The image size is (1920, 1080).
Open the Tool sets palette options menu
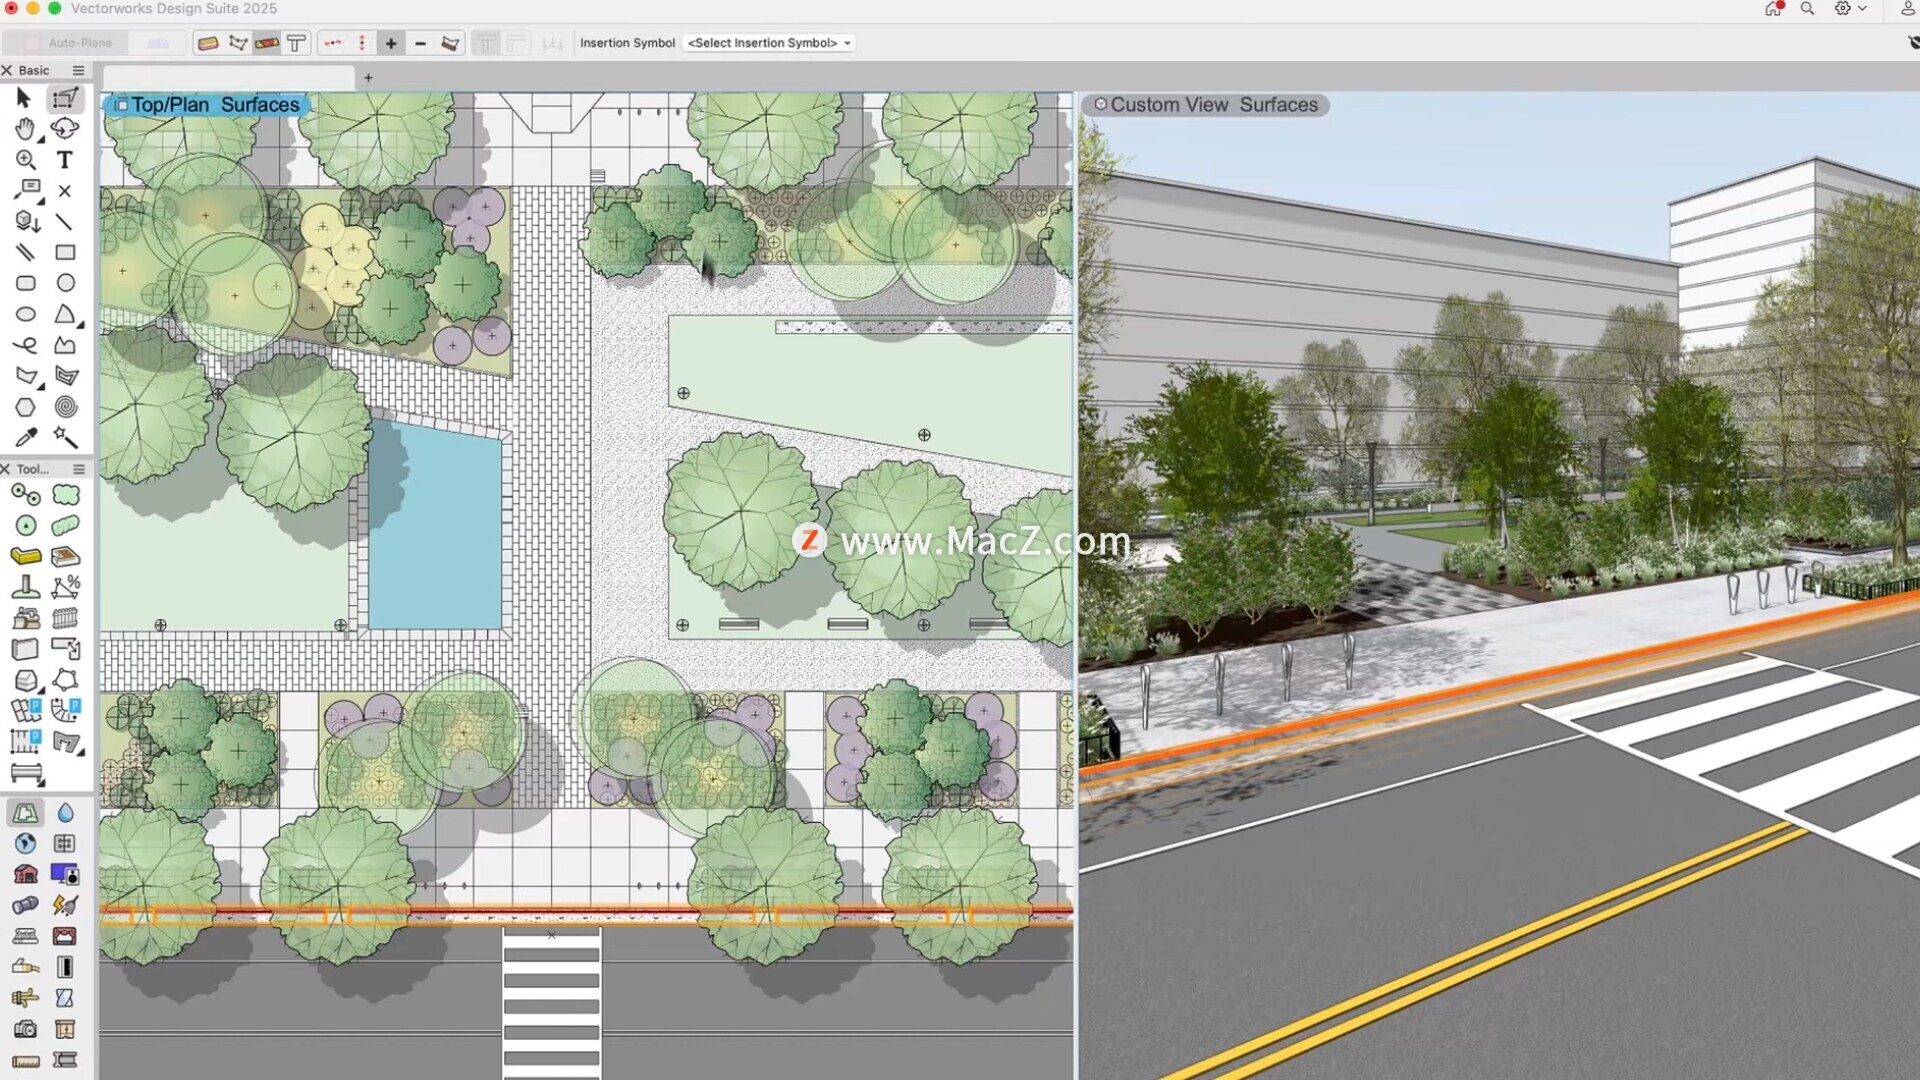[78, 469]
